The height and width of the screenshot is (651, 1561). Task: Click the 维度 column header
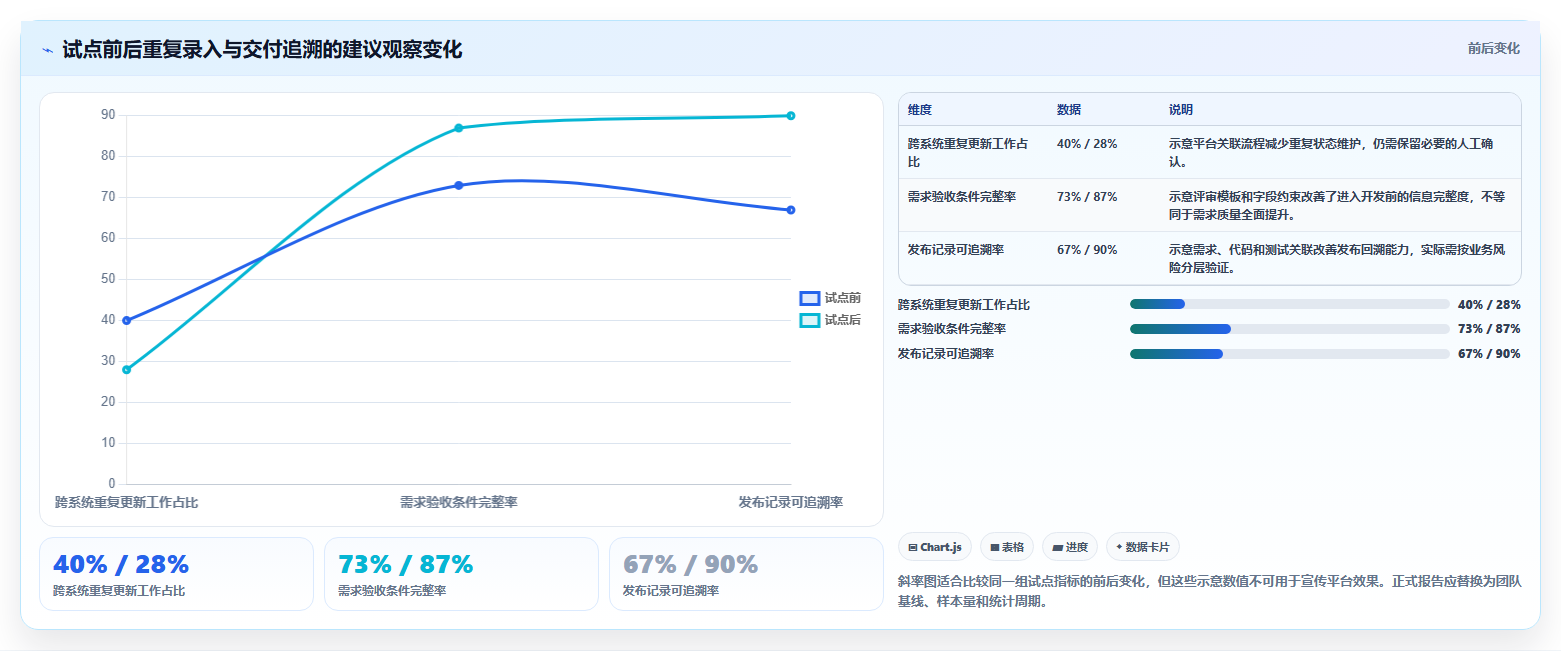pyautogui.click(x=920, y=110)
